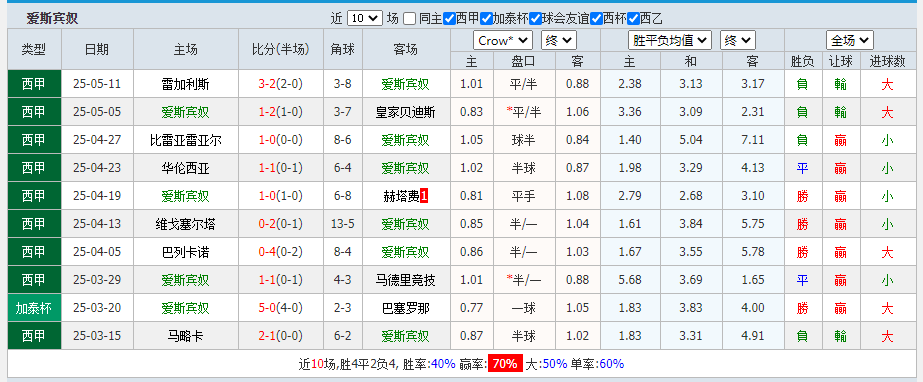Click the 比雷亚雷亚尔 team link
The width and height of the screenshot is (923, 382).
pos(185,140)
